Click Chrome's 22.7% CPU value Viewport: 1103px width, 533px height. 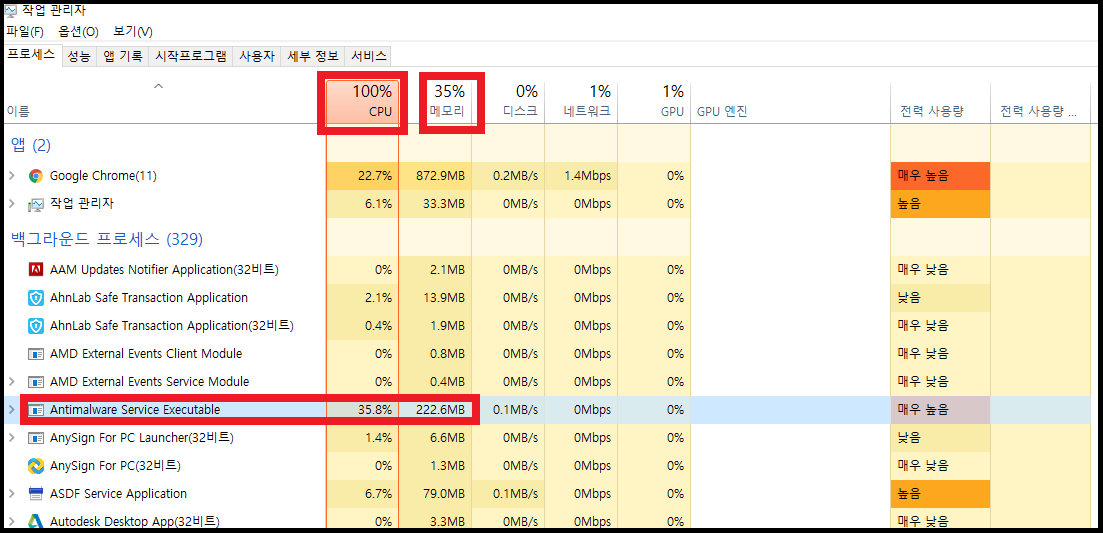(375, 176)
